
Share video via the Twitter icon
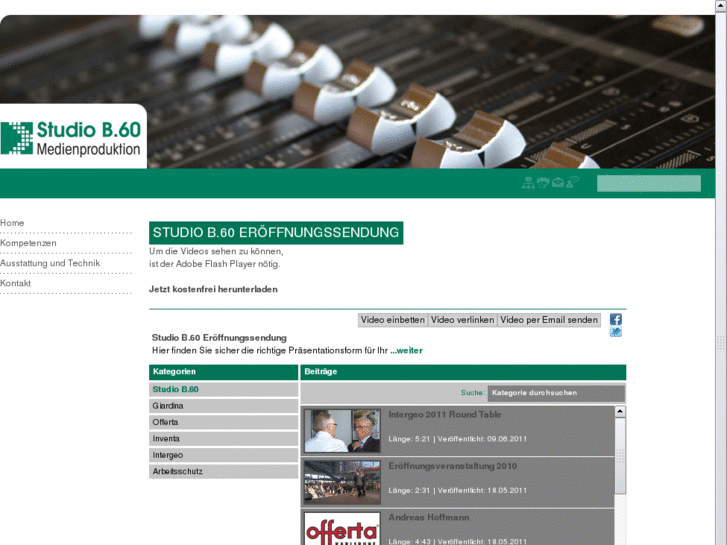pyautogui.click(x=615, y=332)
